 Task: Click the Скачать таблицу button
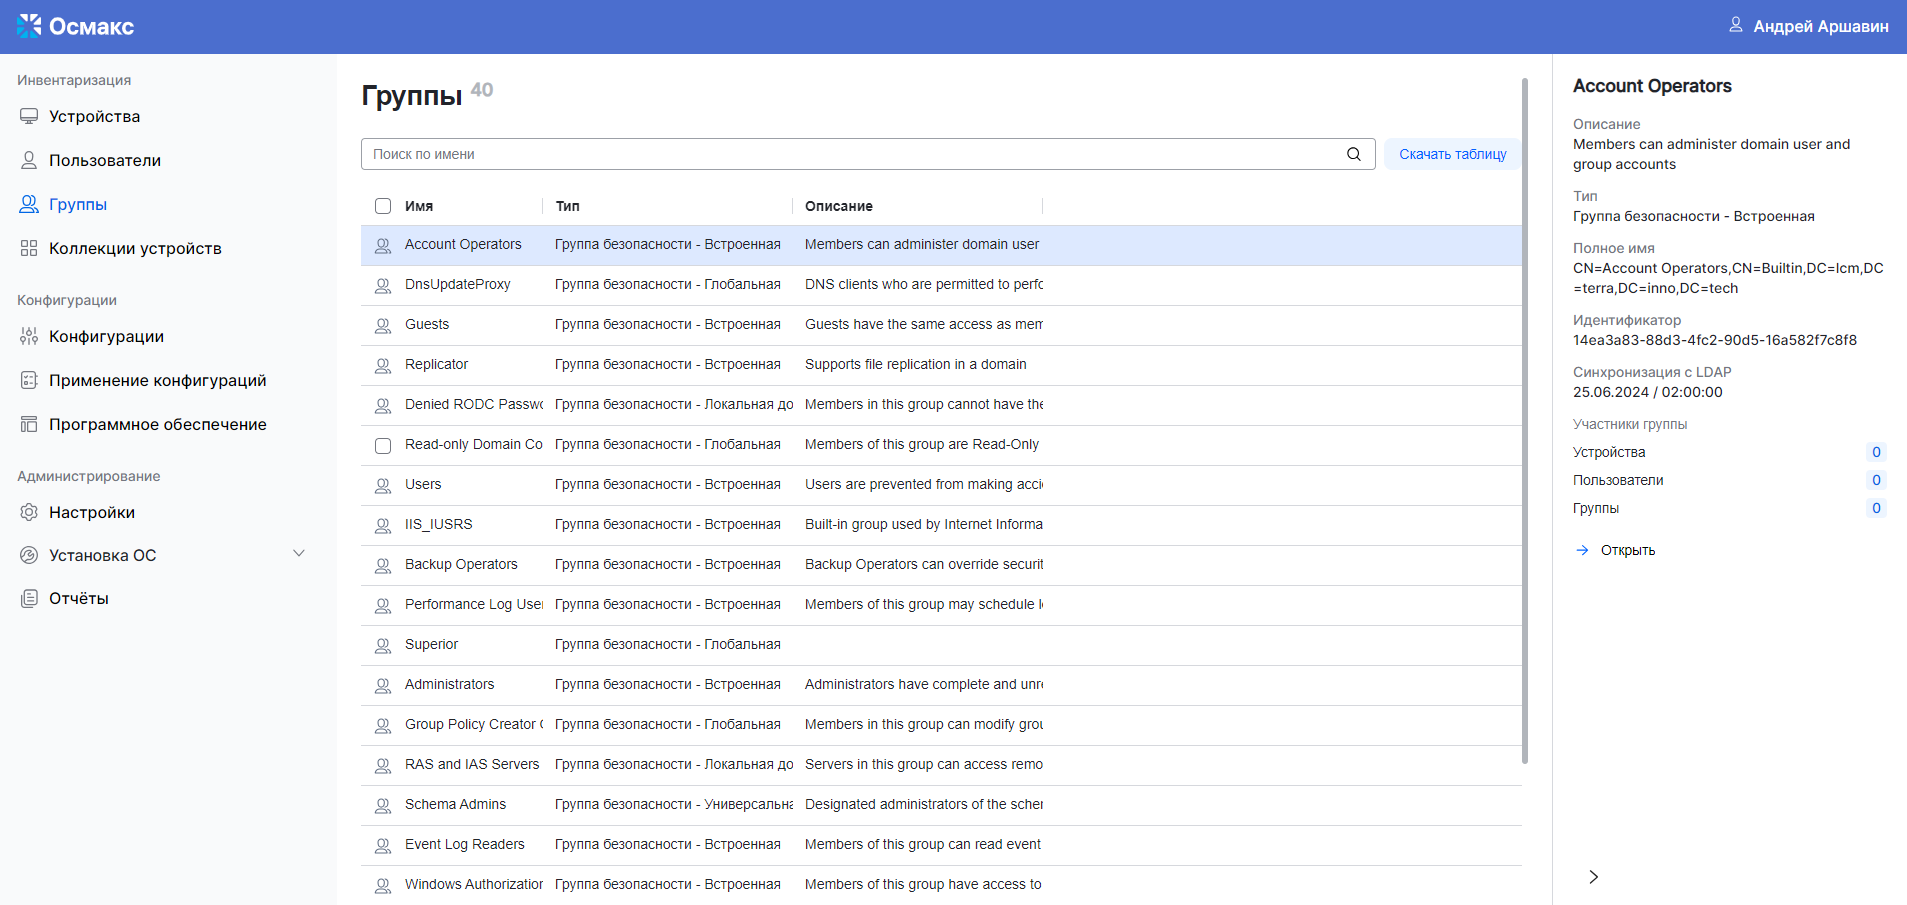(1452, 154)
